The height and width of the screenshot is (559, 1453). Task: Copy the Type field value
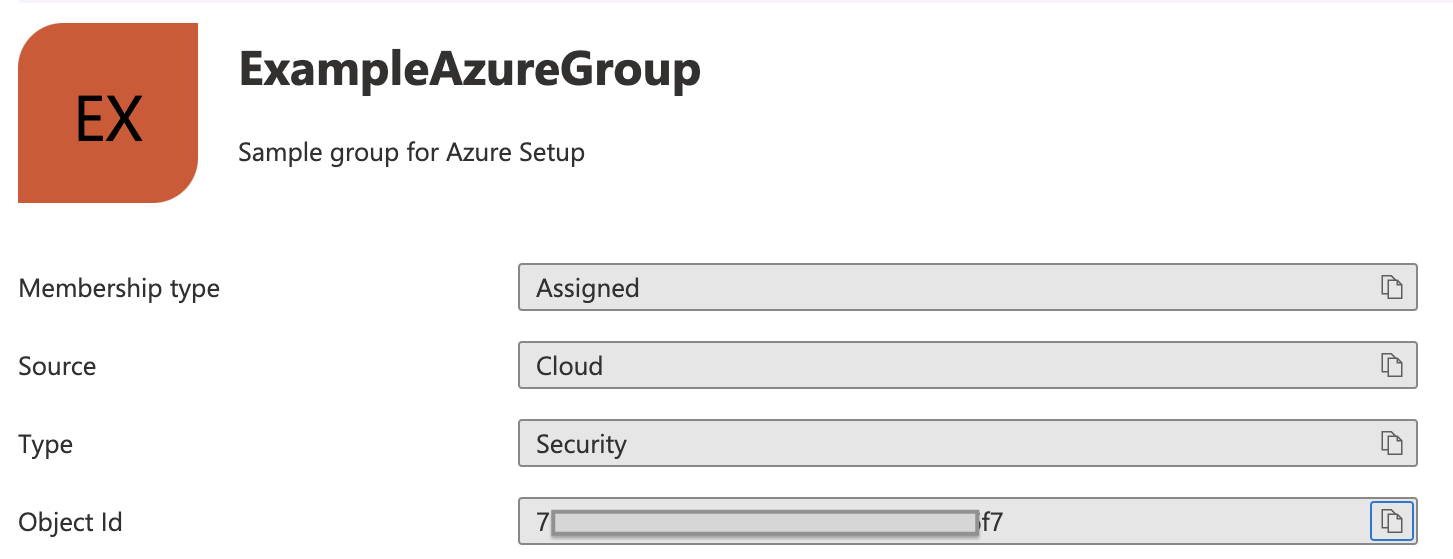[1392, 443]
